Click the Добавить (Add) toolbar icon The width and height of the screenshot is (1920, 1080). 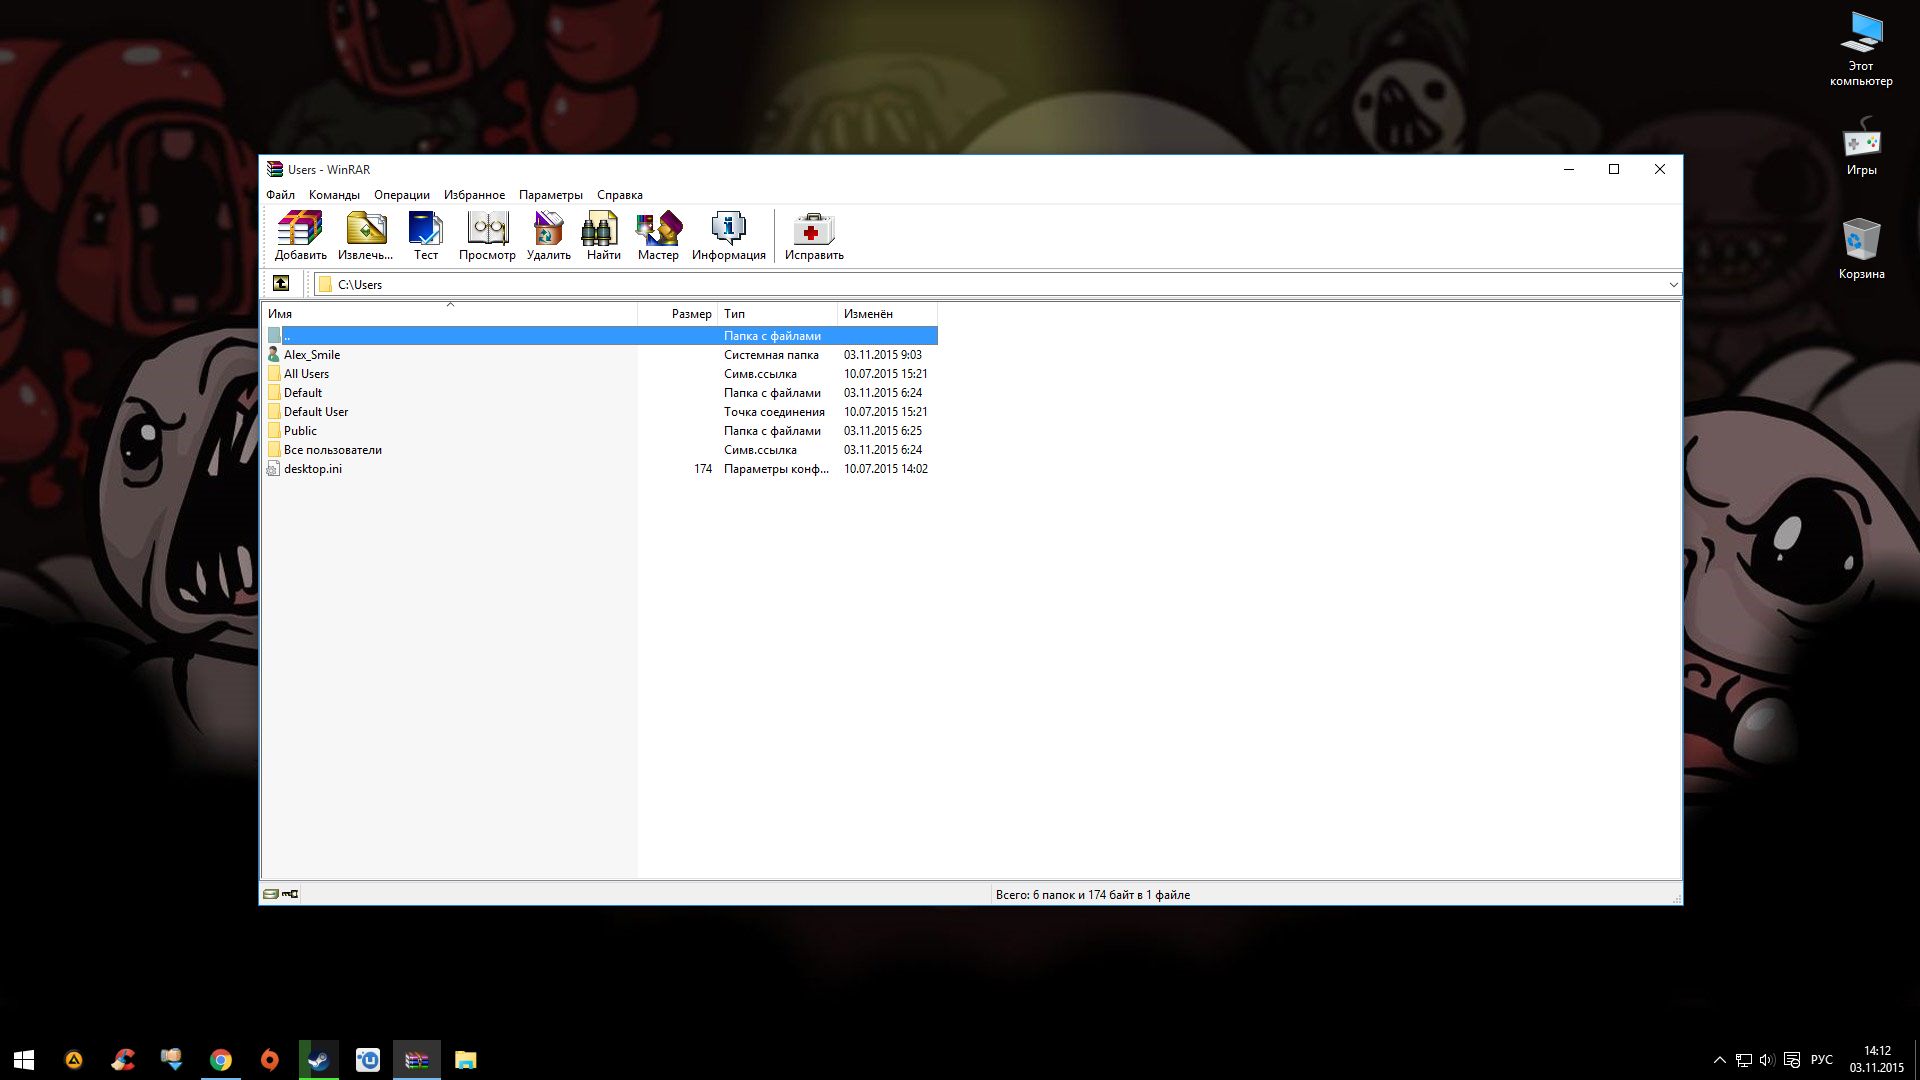click(x=300, y=236)
